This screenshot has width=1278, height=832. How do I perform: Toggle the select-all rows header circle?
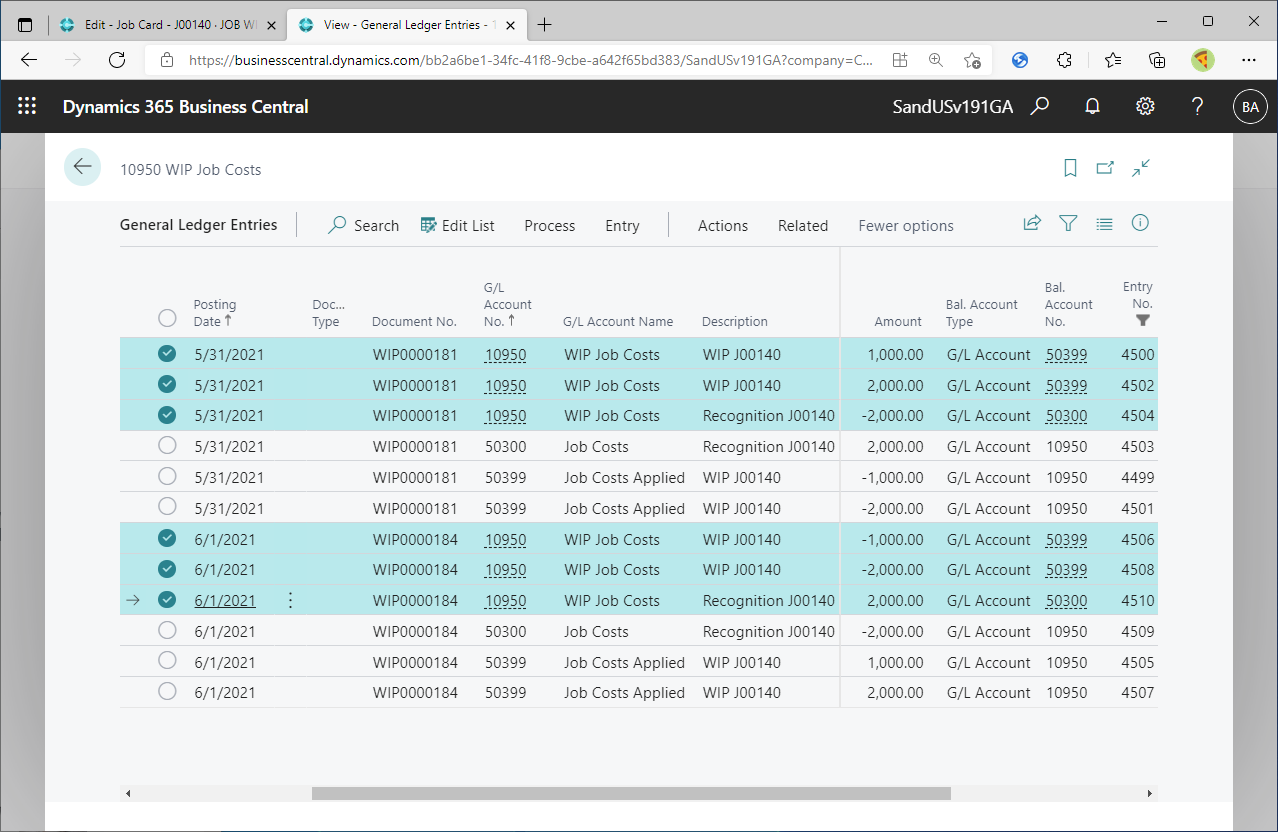pyautogui.click(x=167, y=319)
